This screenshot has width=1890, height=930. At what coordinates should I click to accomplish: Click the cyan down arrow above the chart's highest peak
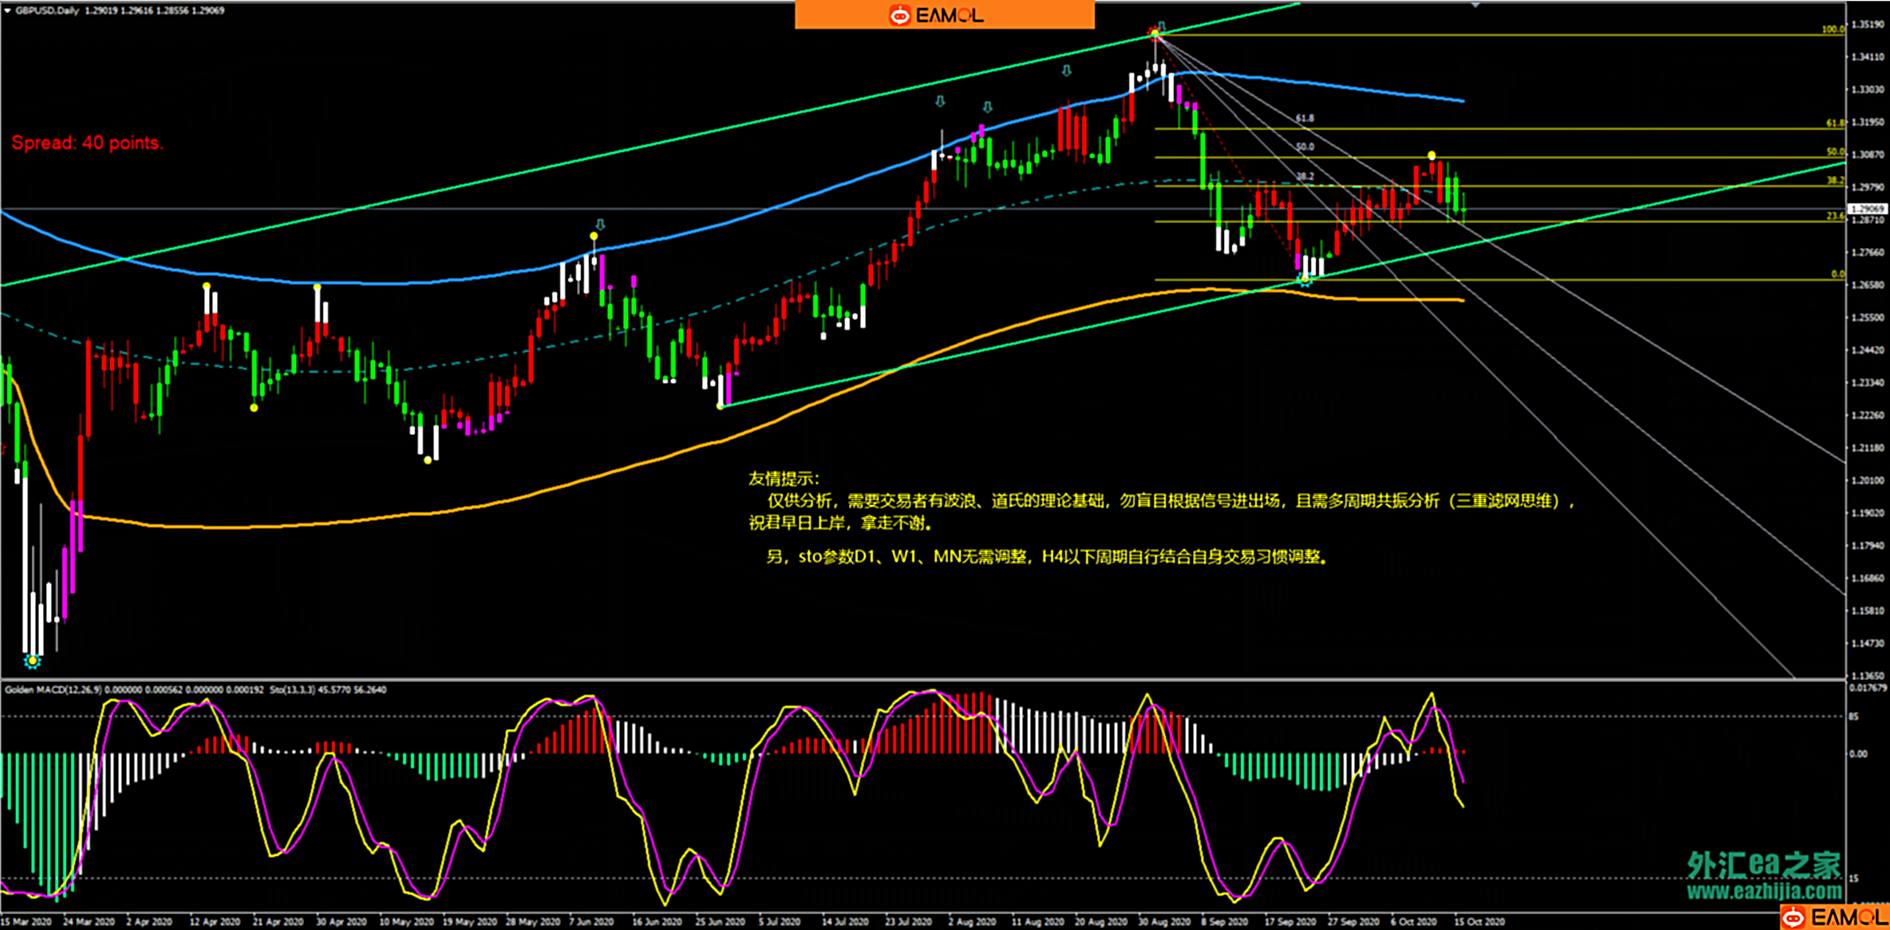(x=1160, y=27)
